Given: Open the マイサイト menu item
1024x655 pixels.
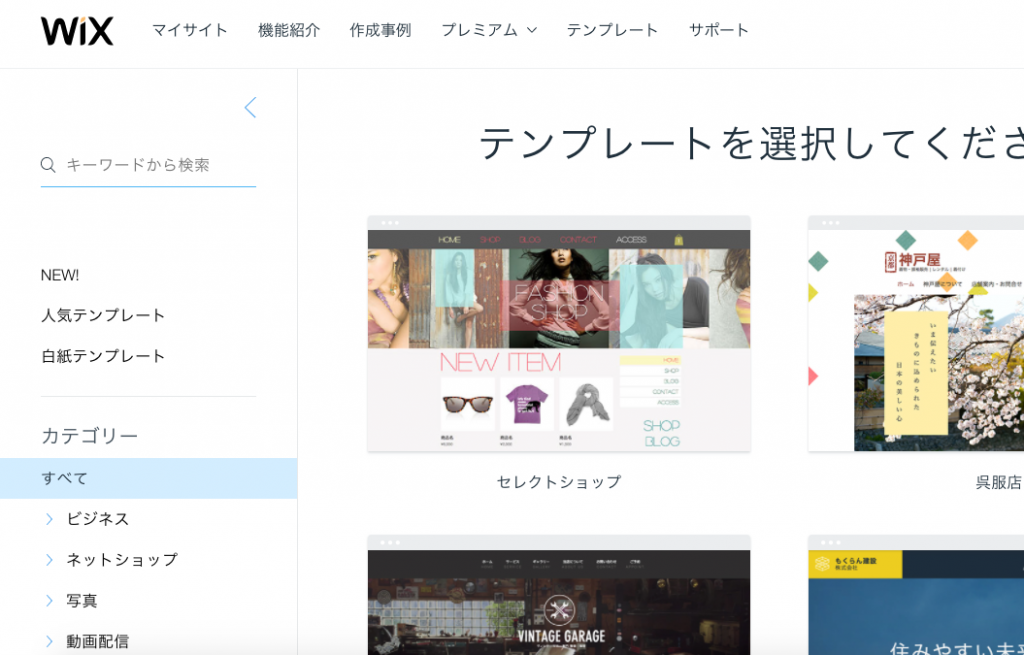Looking at the screenshot, I should [x=189, y=30].
